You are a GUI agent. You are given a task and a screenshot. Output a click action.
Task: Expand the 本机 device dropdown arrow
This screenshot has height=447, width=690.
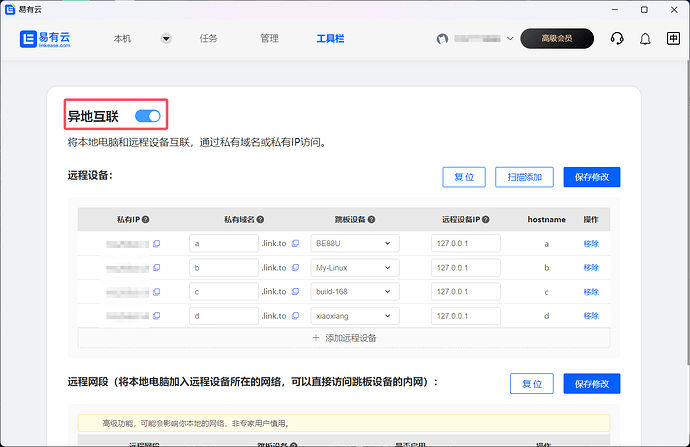[166, 39]
